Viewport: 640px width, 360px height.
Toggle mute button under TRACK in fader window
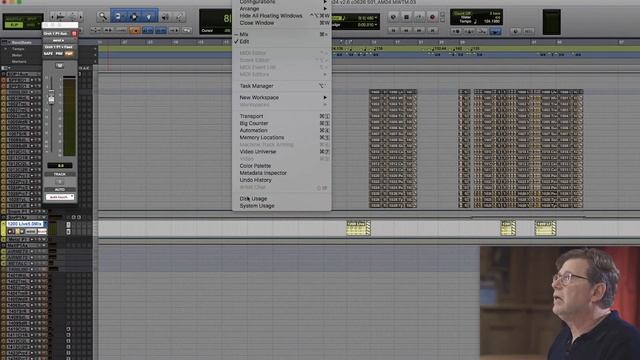pos(60,182)
